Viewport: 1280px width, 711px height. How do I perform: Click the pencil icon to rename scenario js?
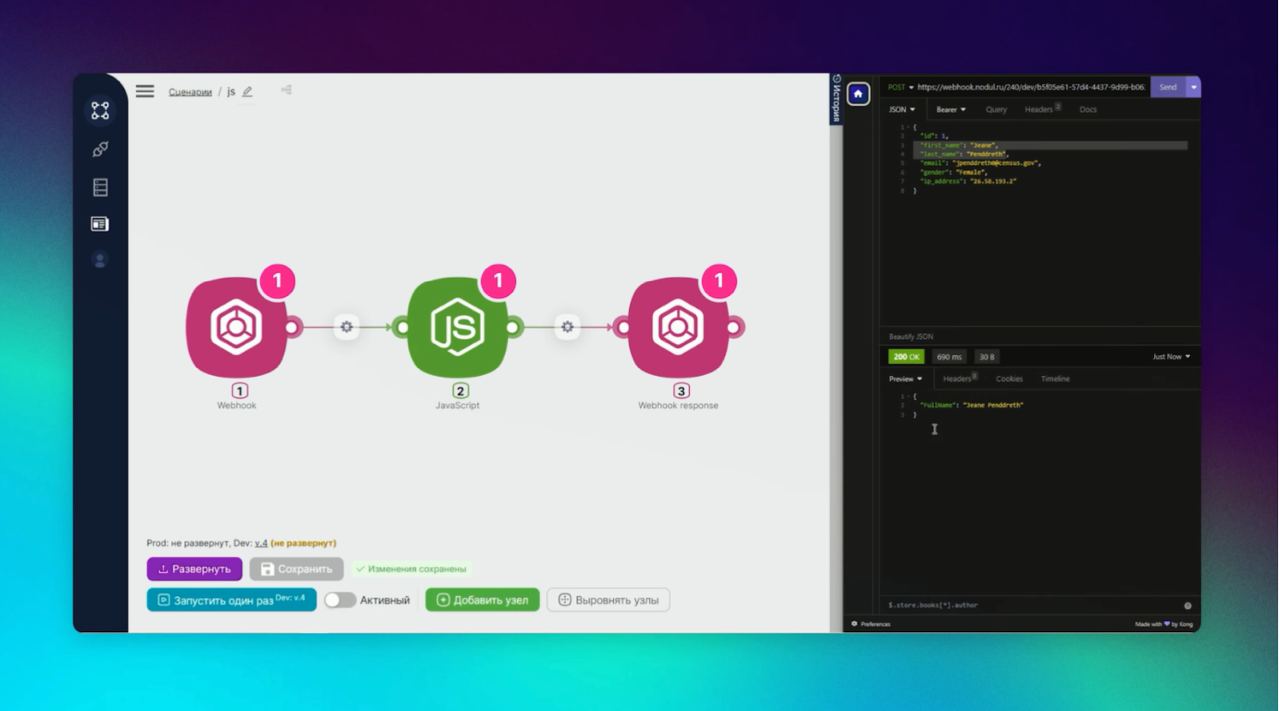coord(247,92)
